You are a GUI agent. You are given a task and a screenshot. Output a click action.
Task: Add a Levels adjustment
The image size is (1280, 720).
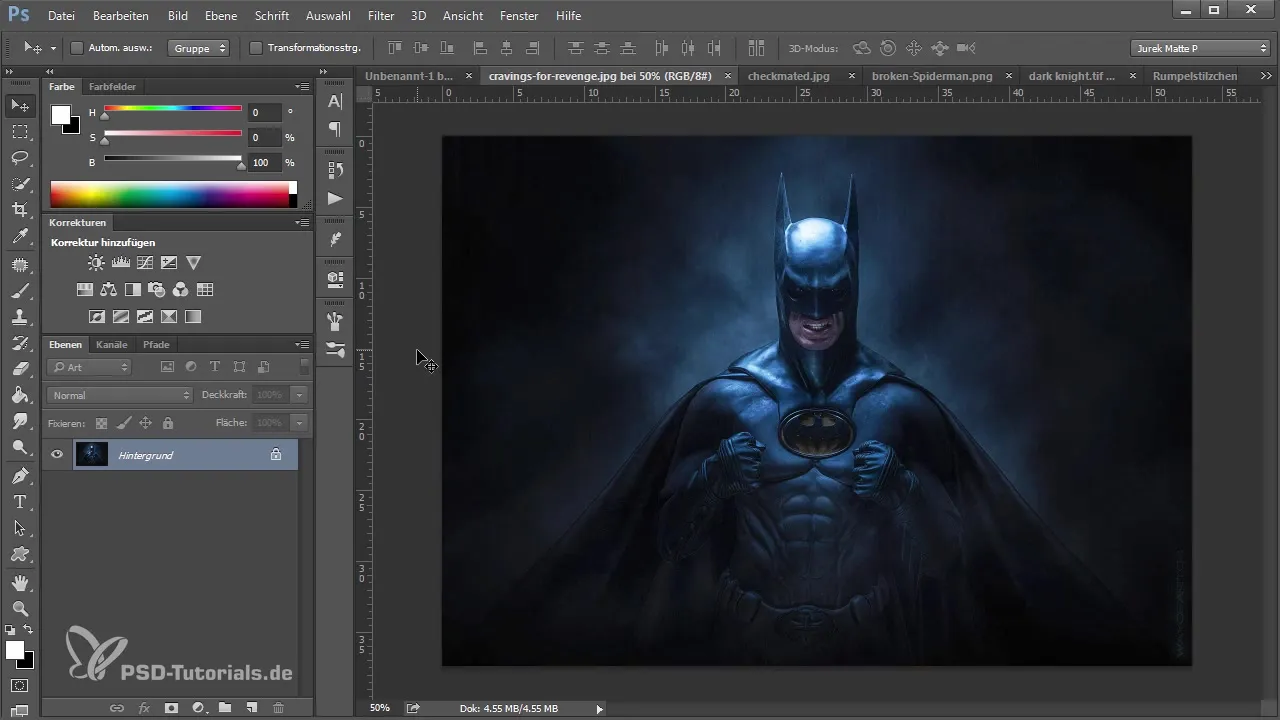click(121, 263)
